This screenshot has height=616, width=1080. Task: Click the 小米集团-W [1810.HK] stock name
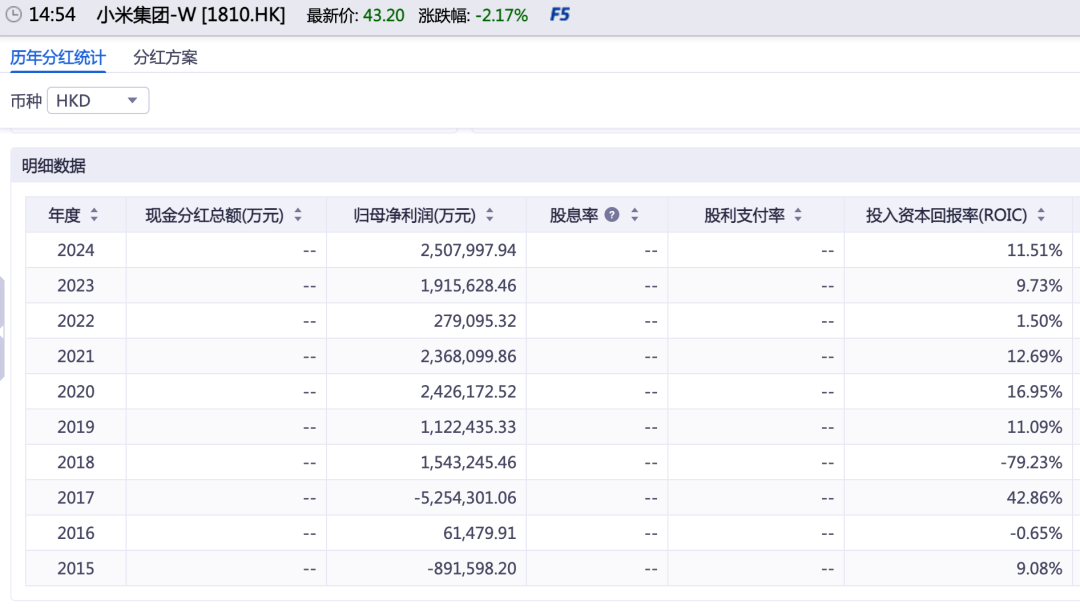tap(190, 16)
